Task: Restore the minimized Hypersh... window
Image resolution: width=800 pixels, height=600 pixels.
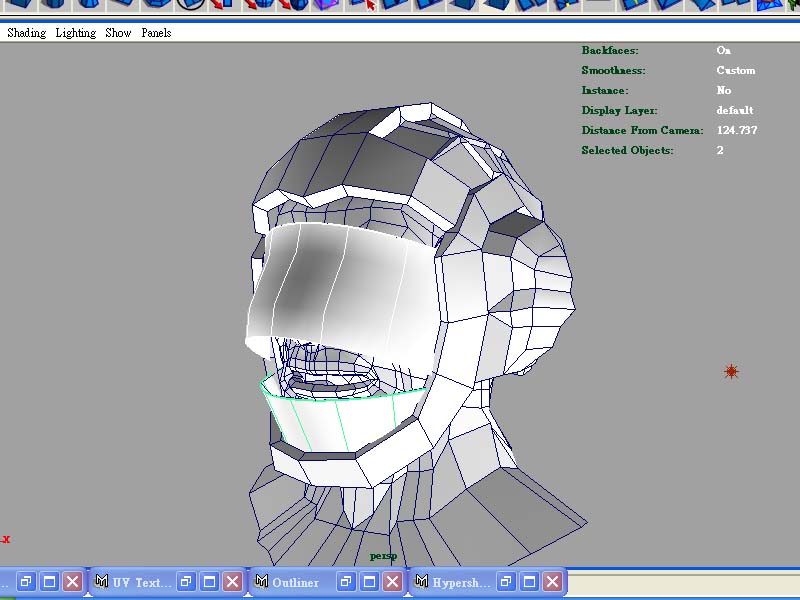Action: (506, 582)
